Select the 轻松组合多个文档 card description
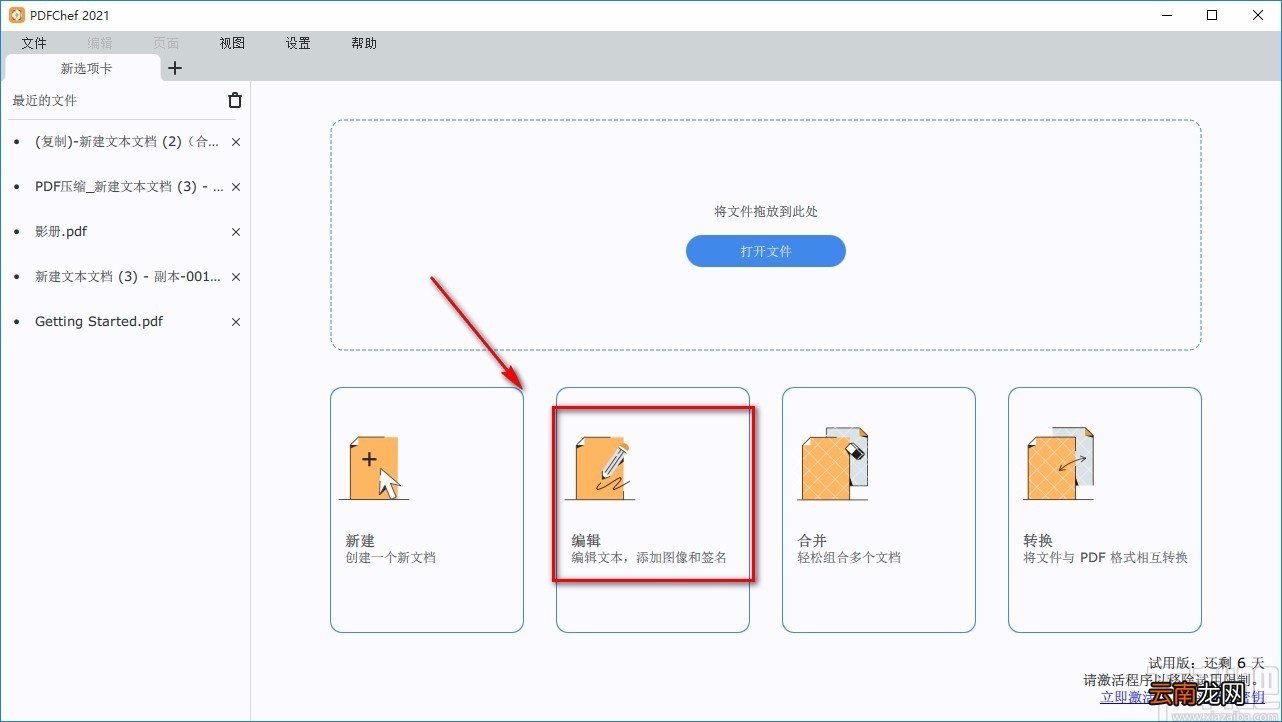The height and width of the screenshot is (722, 1282). coord(849,558)
